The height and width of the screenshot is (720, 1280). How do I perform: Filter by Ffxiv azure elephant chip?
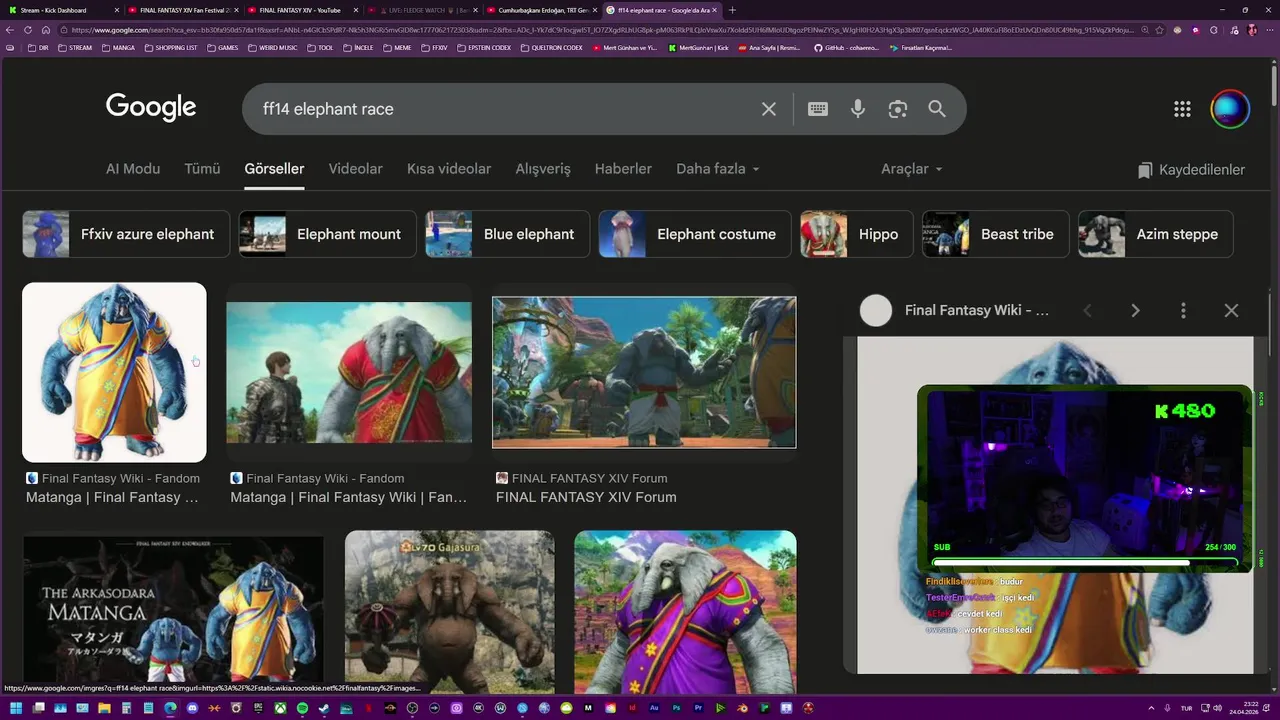[x=126, y=234]
